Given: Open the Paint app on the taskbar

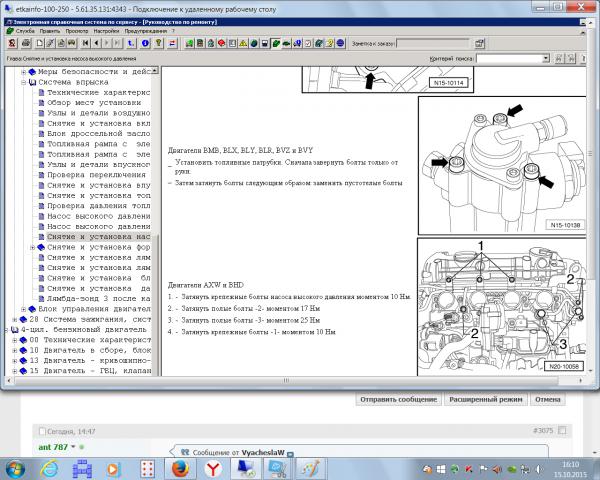Looking at the screenshot, I should click(x=311, y=469).
